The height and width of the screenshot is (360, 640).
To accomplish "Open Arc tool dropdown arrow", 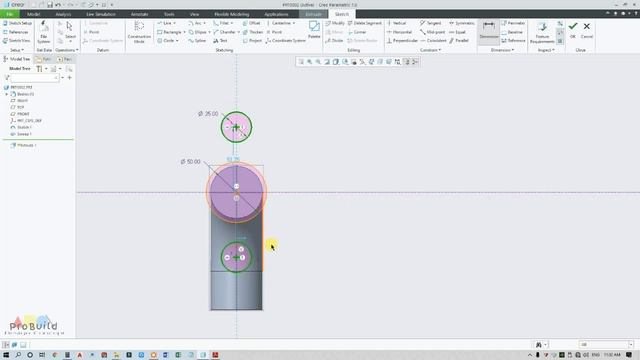I will [204, 23].
